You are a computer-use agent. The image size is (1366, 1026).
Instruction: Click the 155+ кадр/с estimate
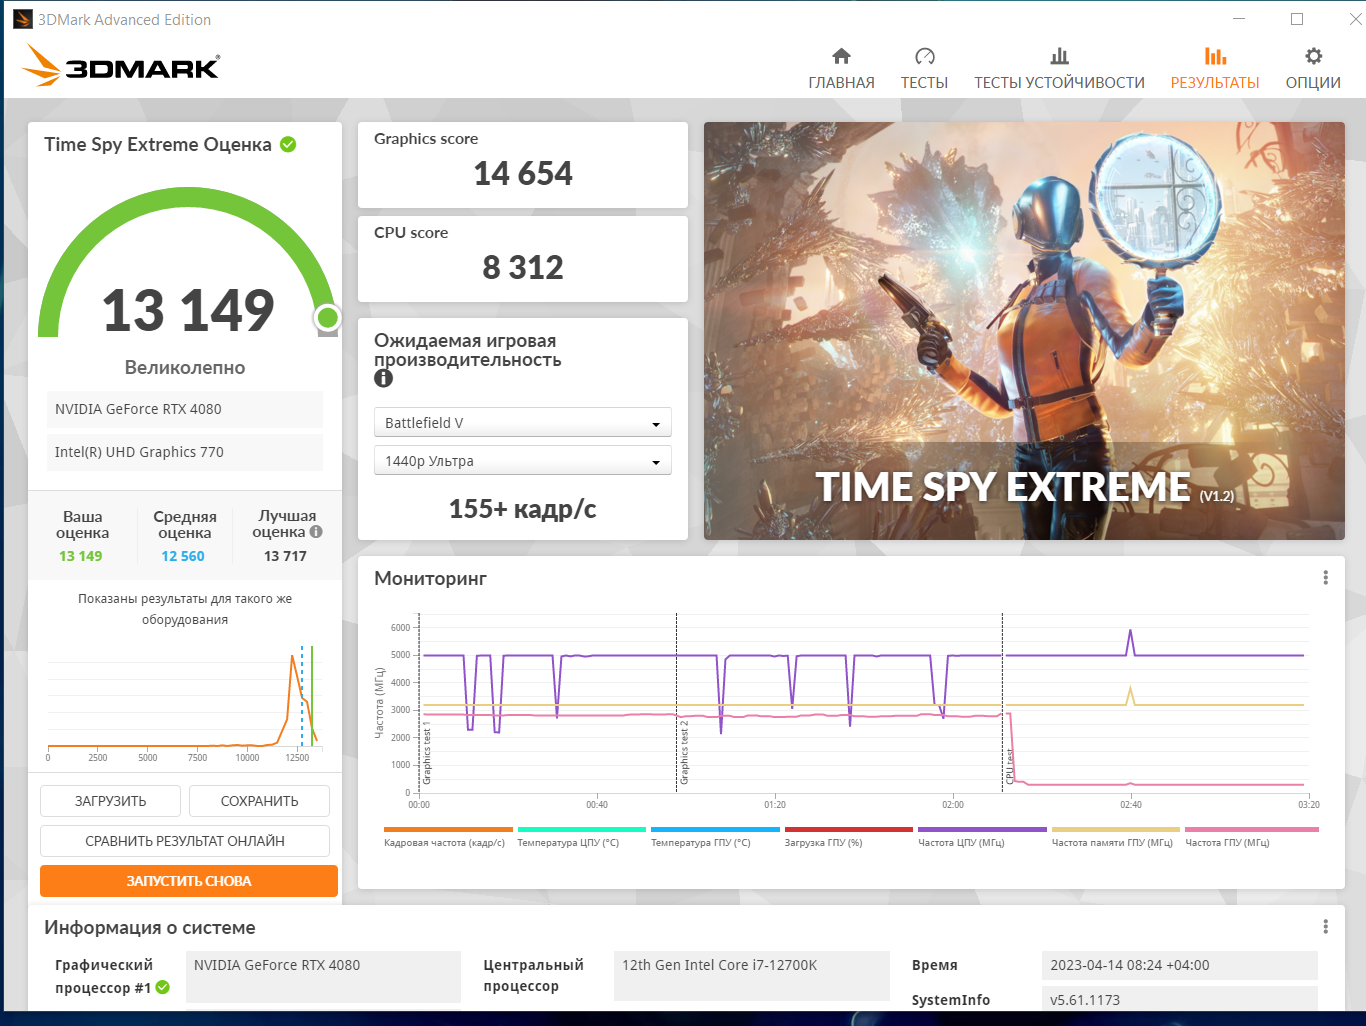point(523,509)
